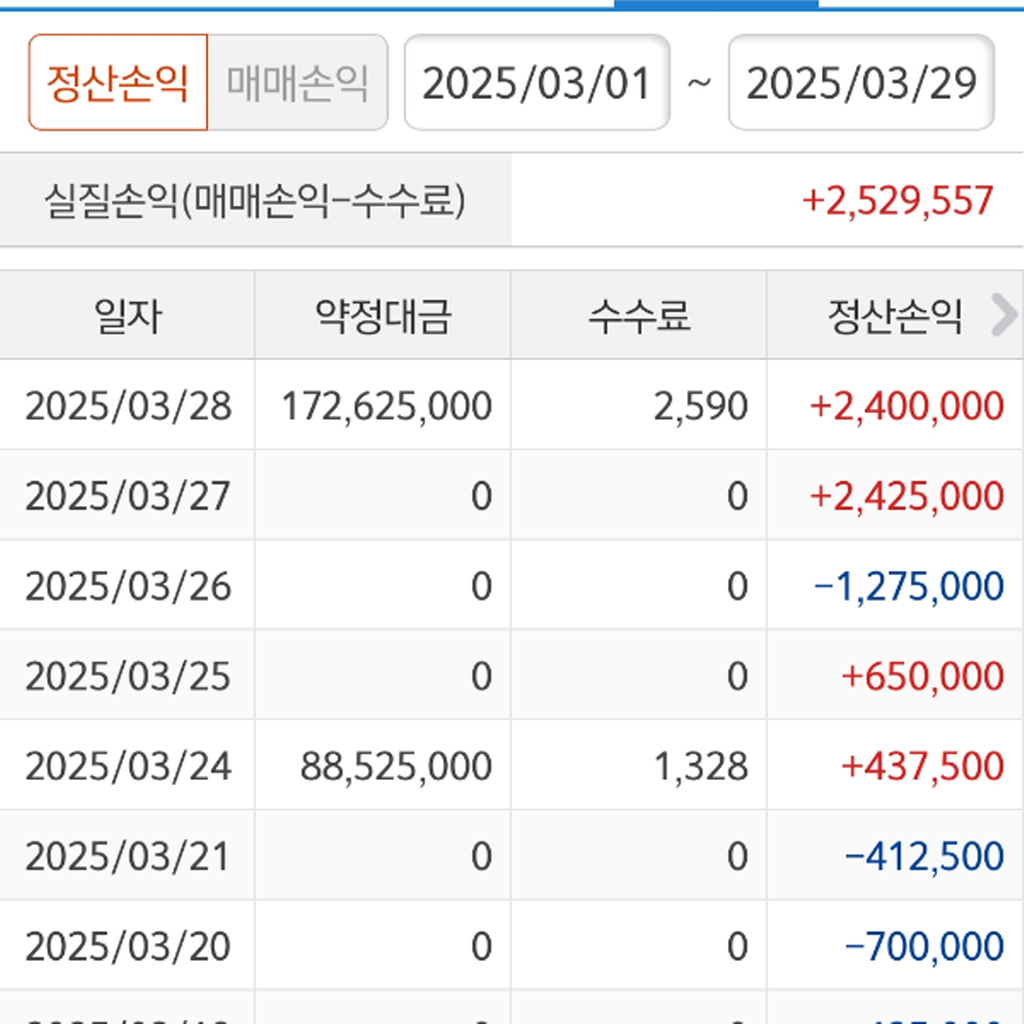Click the 수수료 column header
This screenshot has height=1024, width=1024.
[639, 316]
